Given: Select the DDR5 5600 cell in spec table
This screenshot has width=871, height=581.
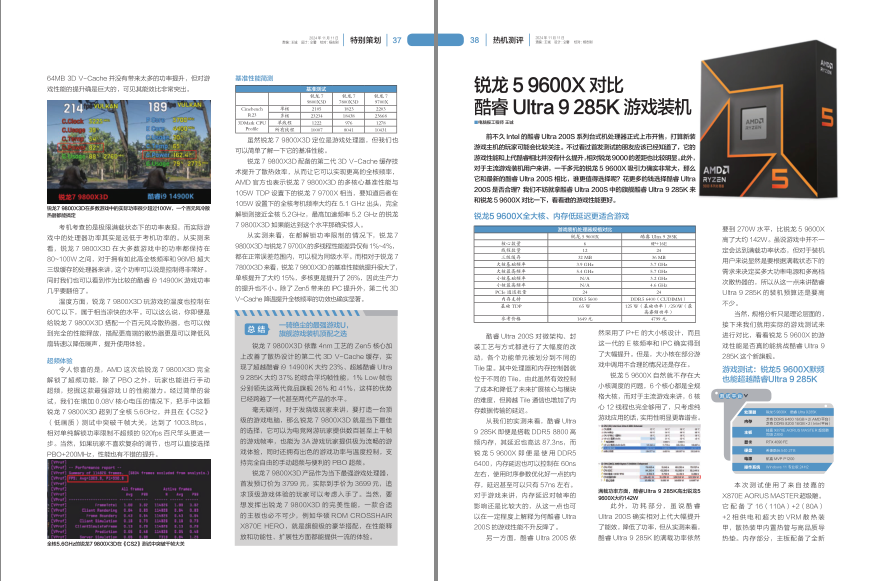Looking at the screenshot, I should click(584, 299).
